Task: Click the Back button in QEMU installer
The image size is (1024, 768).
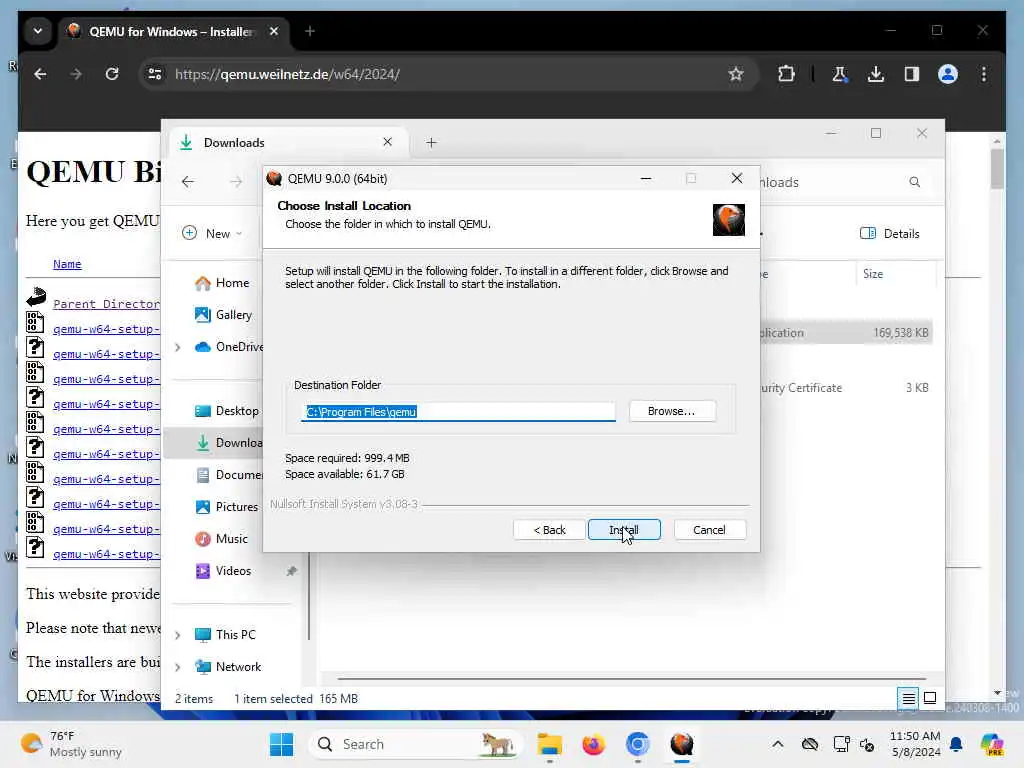Action: click(x=549, y=530)
